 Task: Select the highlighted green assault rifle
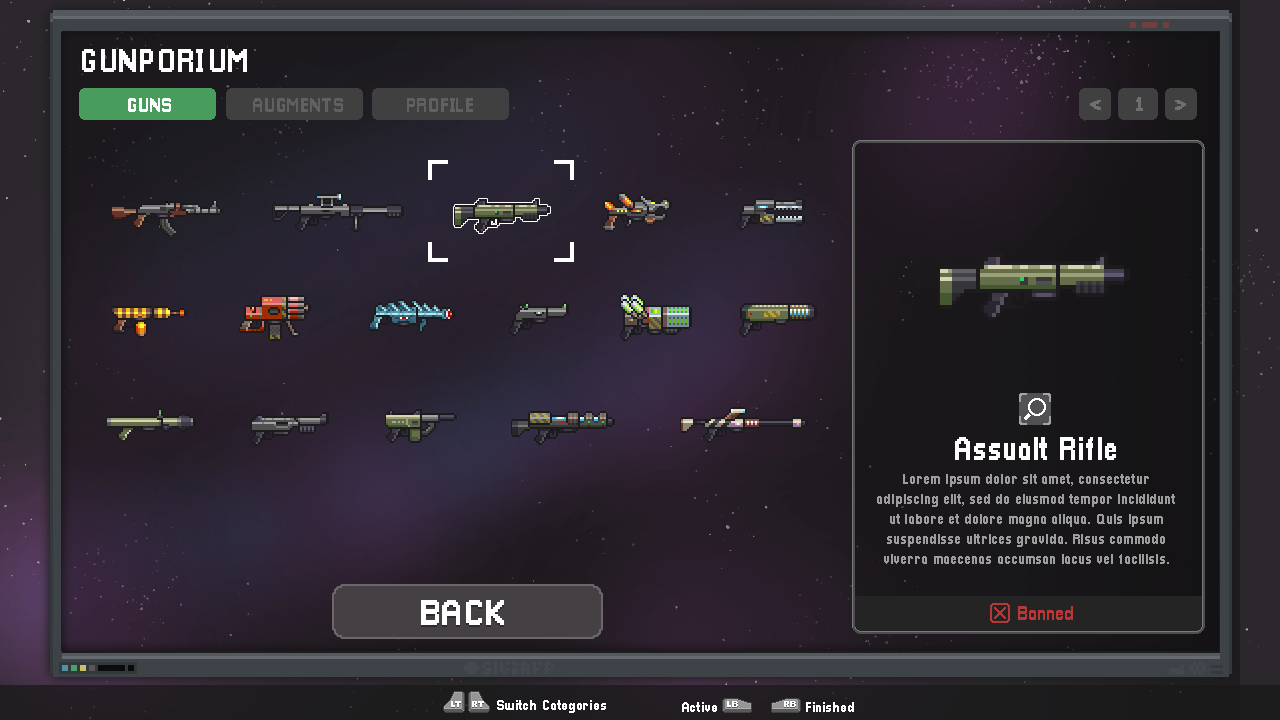point(501,213)
